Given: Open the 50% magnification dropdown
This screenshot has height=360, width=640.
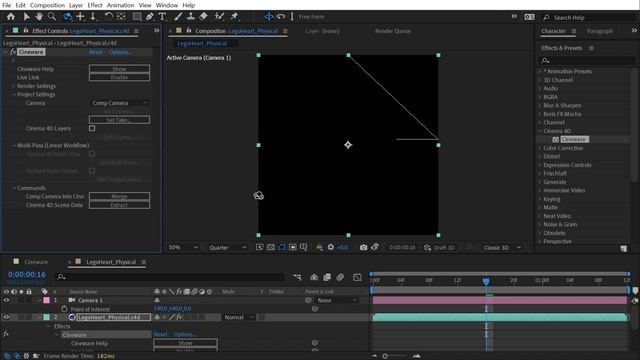Looking at the screenshot, I should [x=183, y=247].
